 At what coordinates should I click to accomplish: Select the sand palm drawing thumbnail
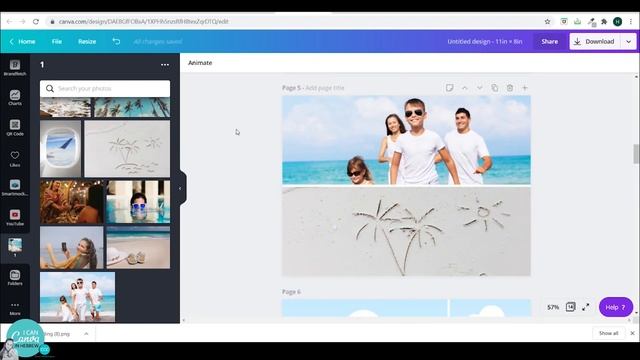[127, 149]
